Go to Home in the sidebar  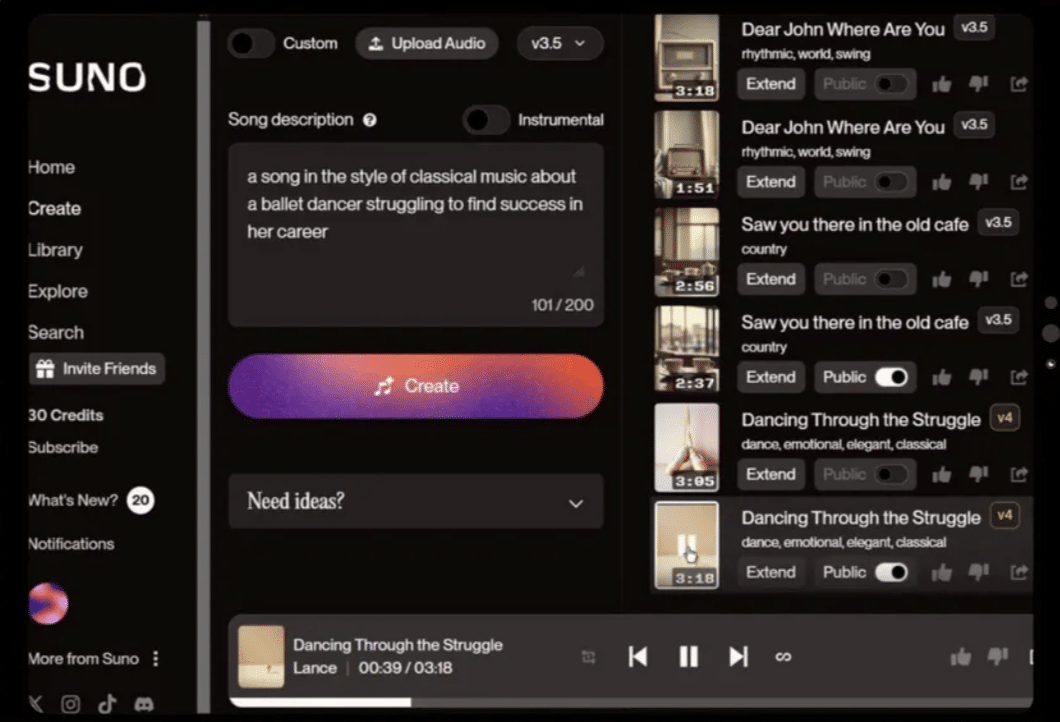tap(51, 168)
